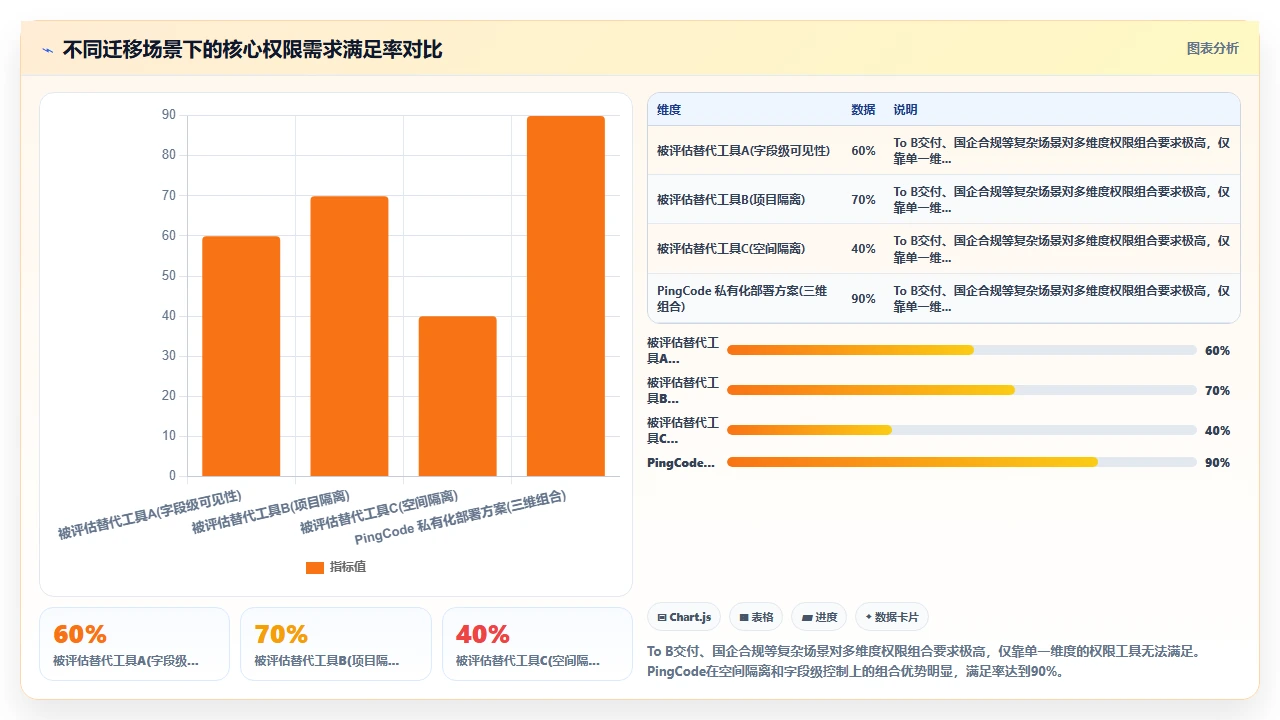The height and width of the screenshot is (720, 1280).
Task: Click the page title 不同迁移场景下的核心权限需求满足率对比
Action: pyautogui.click(x=252, y=50)
